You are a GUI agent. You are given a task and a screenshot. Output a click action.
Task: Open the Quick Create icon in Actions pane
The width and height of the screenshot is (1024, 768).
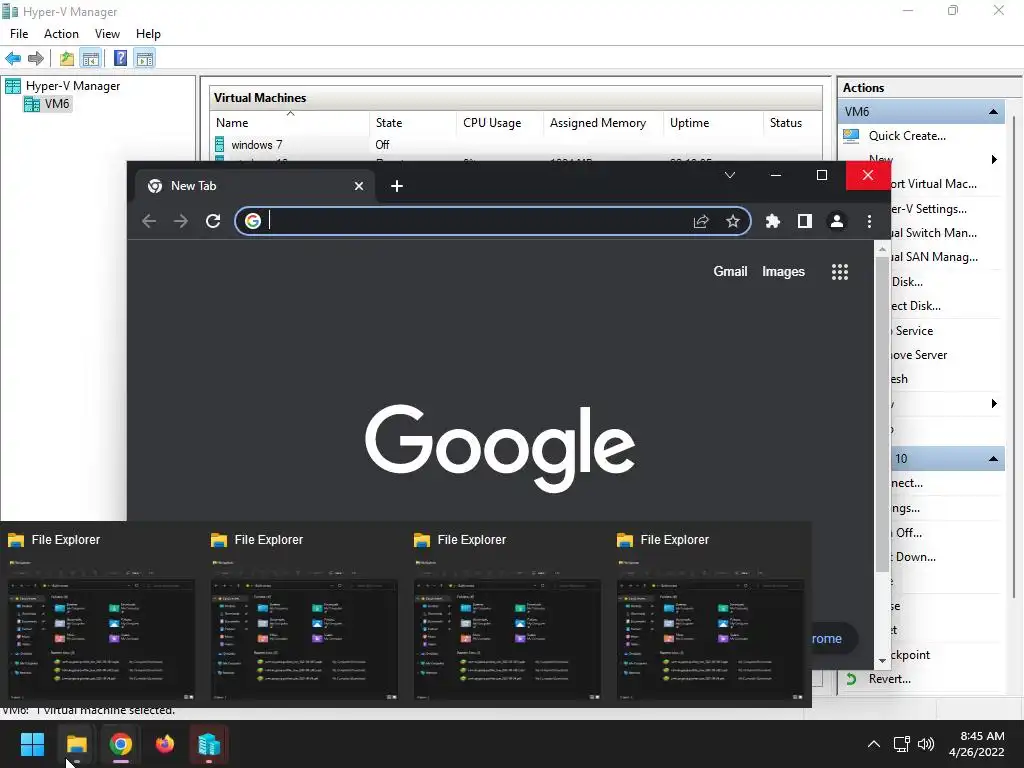coord(851,136)
